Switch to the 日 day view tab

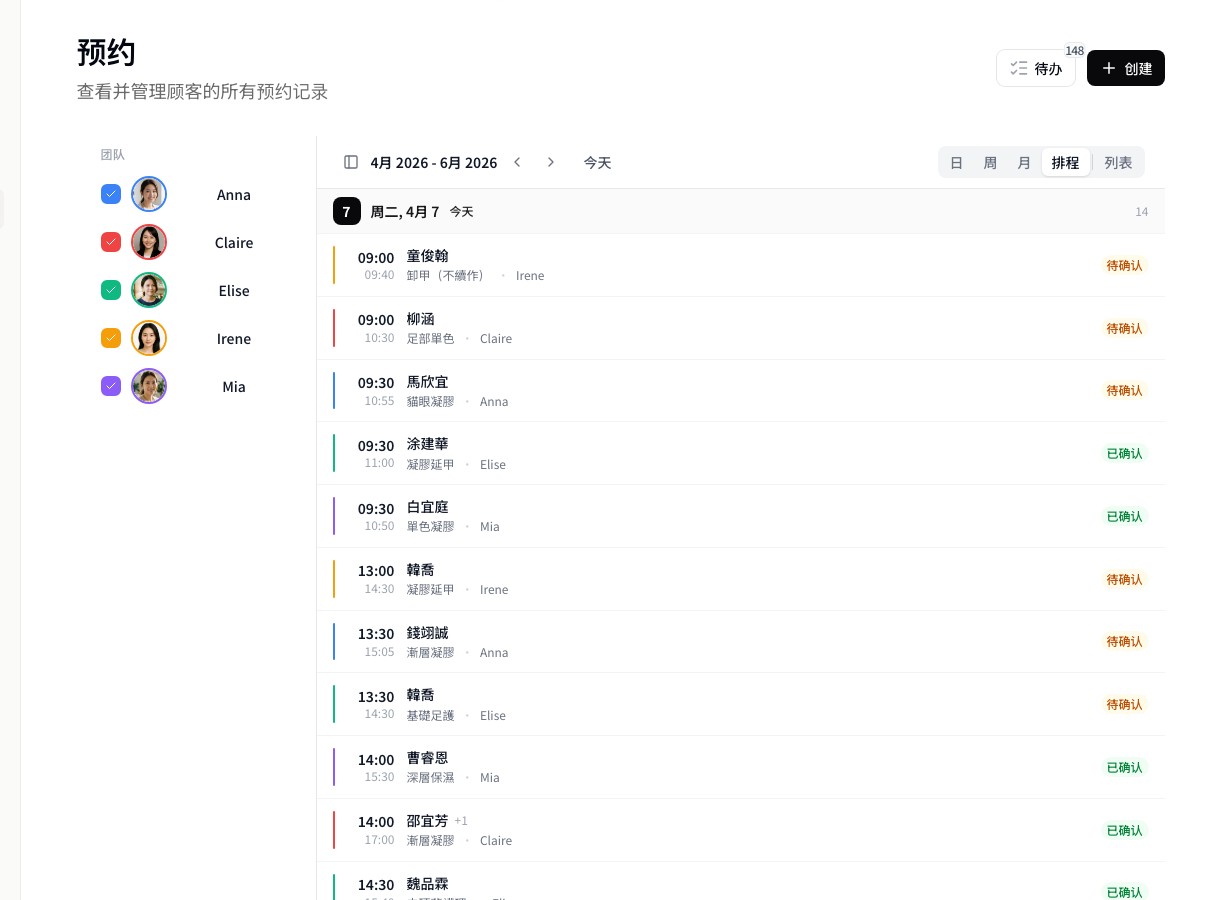pyautogui.click(x=956, y=162)
